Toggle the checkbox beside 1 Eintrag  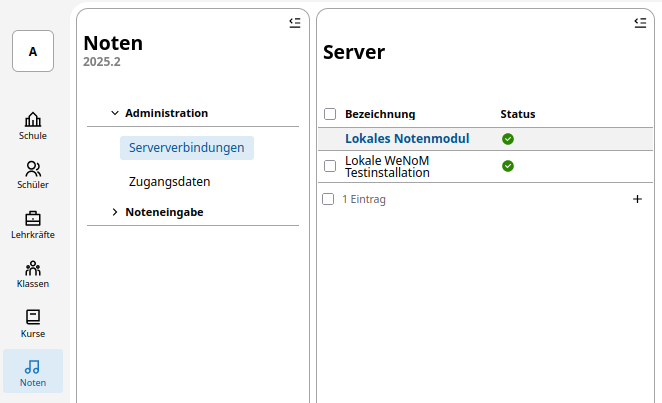[x=328, y=199]
